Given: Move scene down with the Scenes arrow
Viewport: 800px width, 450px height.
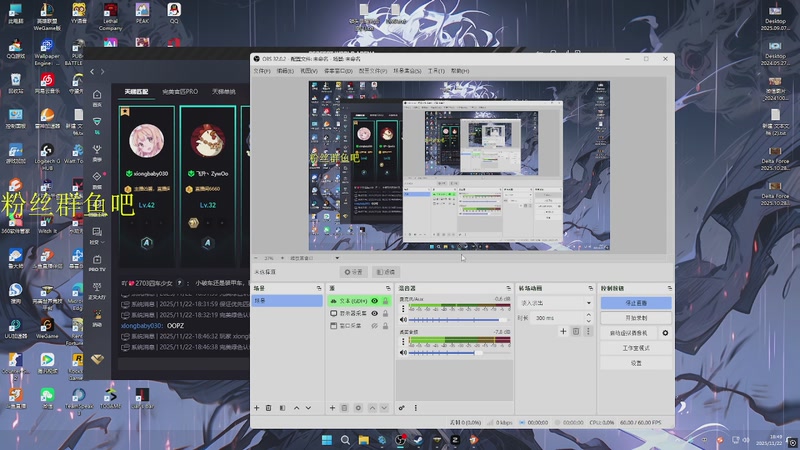Looking at the screenshot, I should [x=308, y=408].
